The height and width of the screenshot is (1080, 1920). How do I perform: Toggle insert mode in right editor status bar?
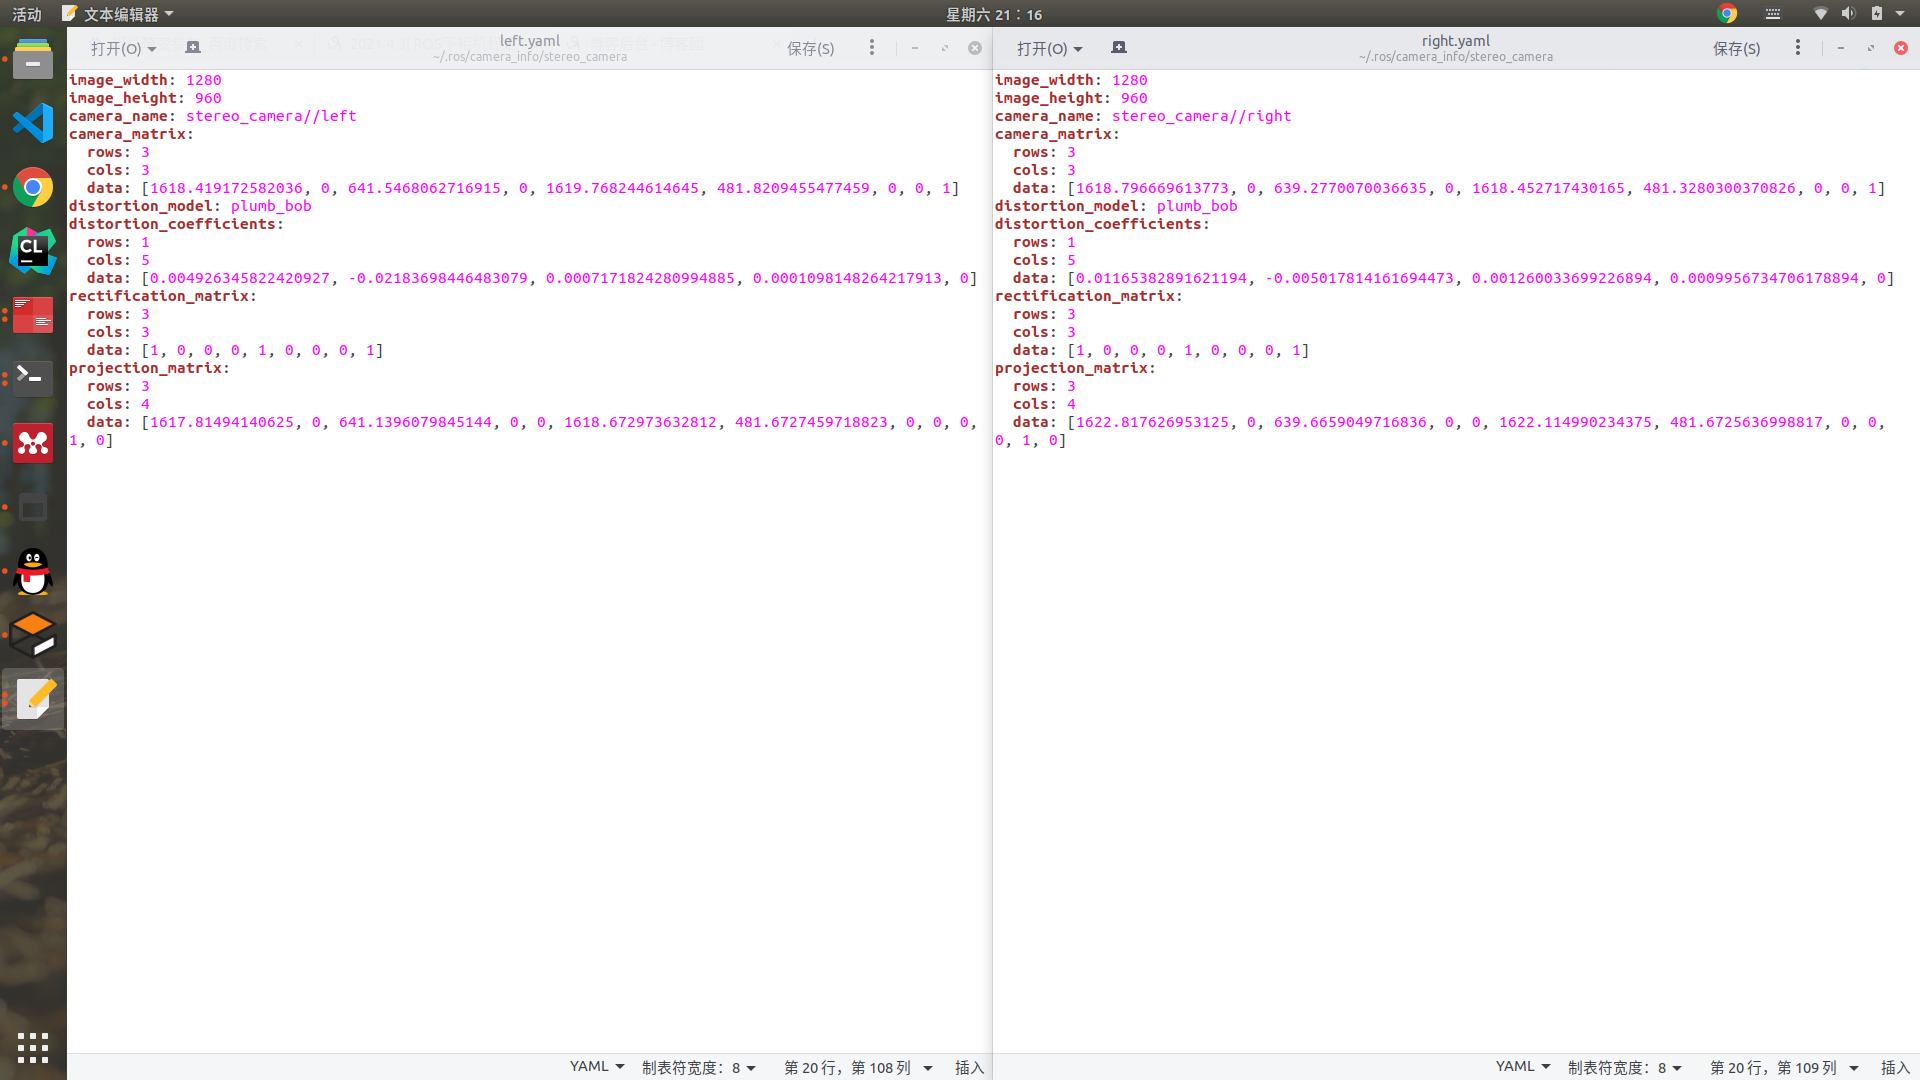pyautogui.click(x=1895, y=1067)
